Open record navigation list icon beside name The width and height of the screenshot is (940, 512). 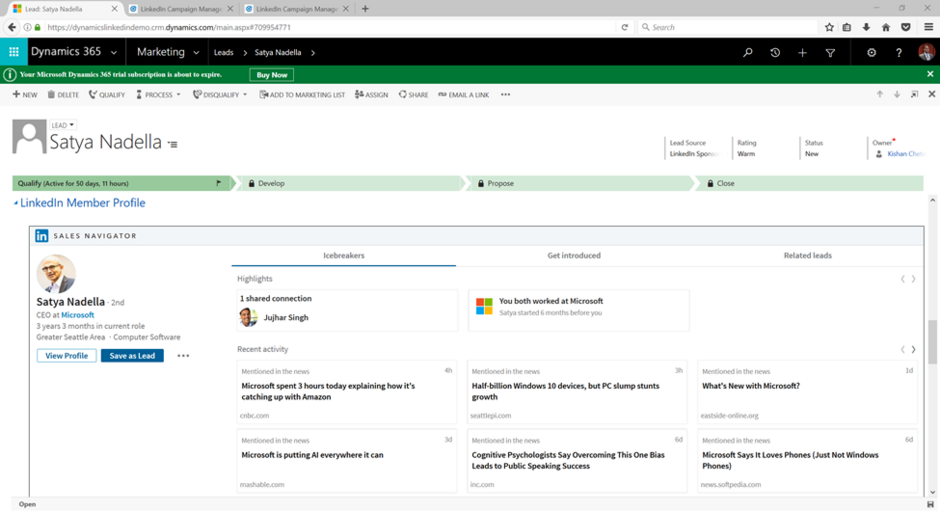point(173,144)
